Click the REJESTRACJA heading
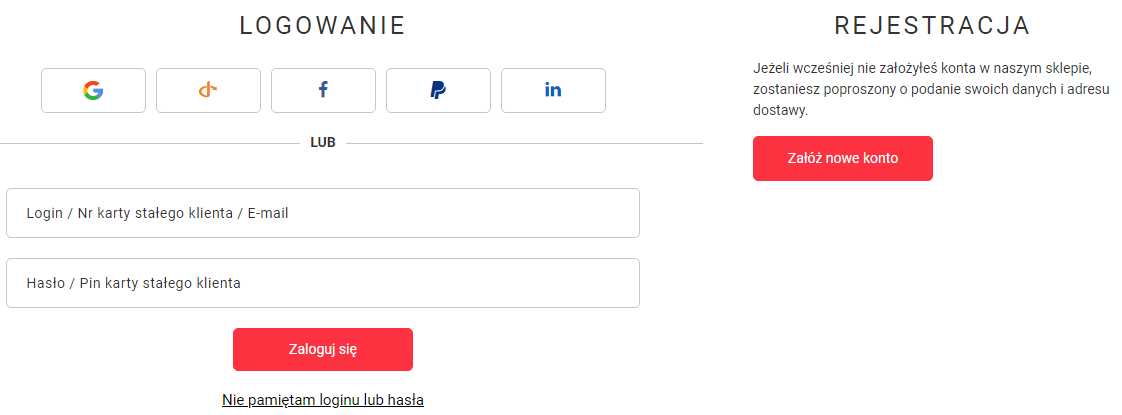The image size is (1122, 415). (x=932, y=26)
